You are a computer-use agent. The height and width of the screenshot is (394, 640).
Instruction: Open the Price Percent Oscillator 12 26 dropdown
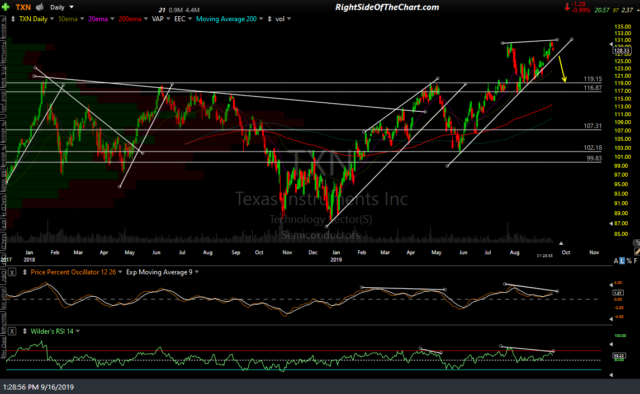120,272
